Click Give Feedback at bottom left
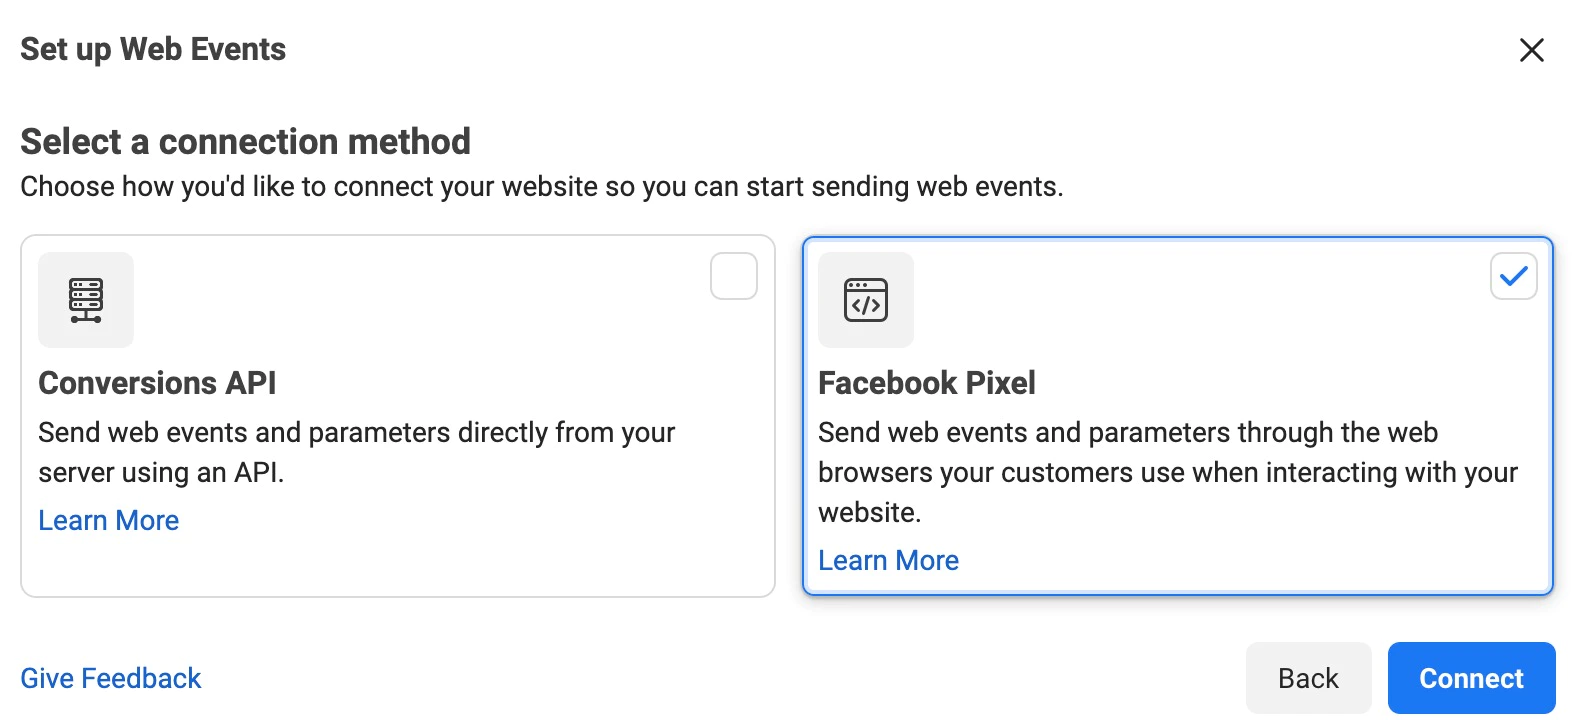This screenshot has height=720, width=1580. 110,678
